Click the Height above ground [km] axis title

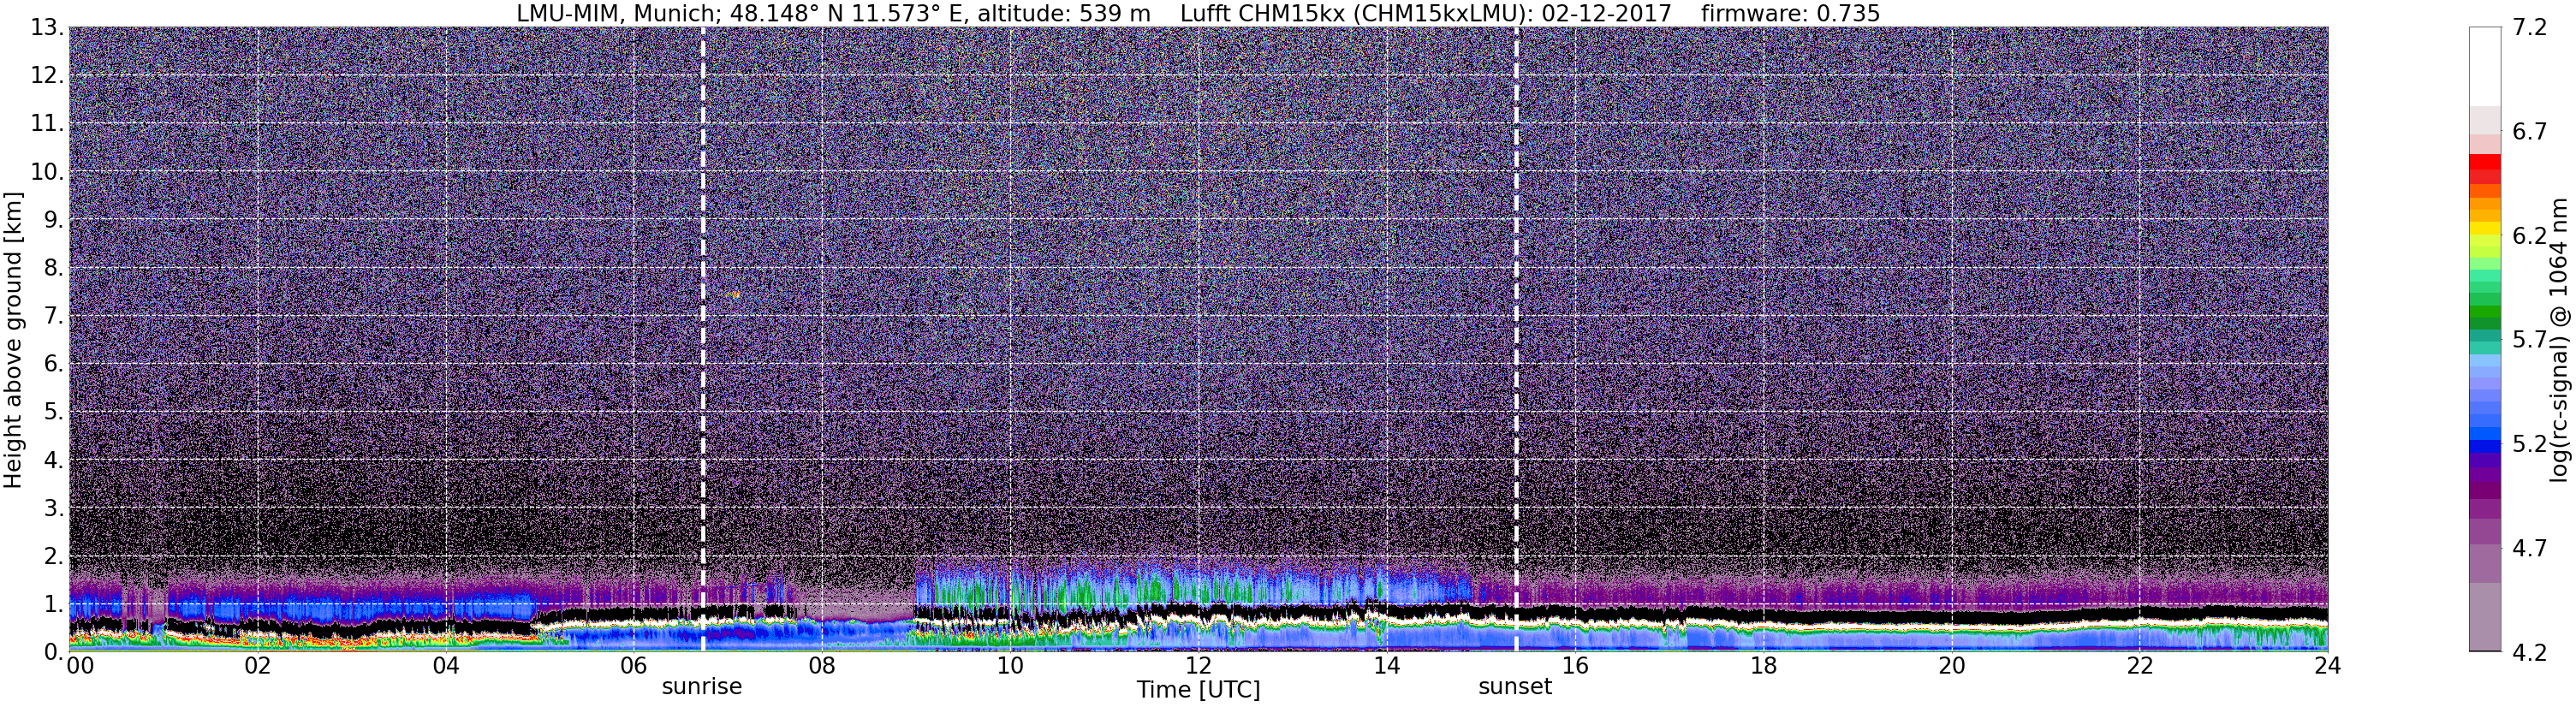point(13,340)
